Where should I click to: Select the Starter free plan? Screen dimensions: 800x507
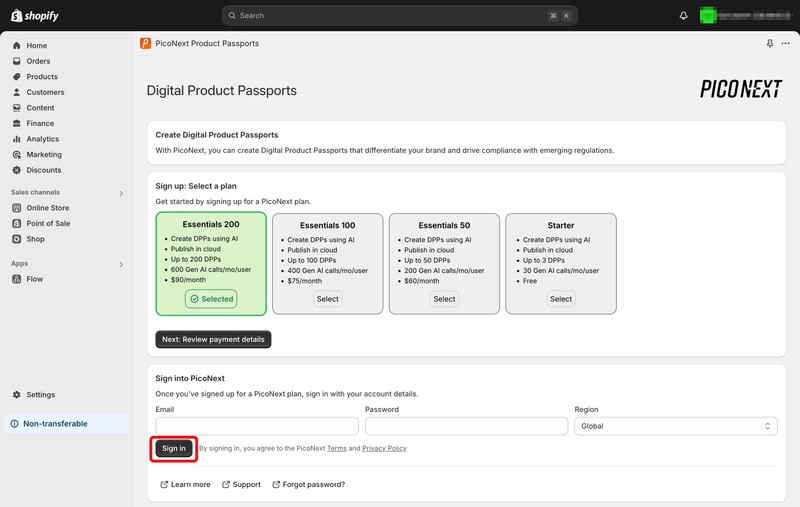pos(561,299)
